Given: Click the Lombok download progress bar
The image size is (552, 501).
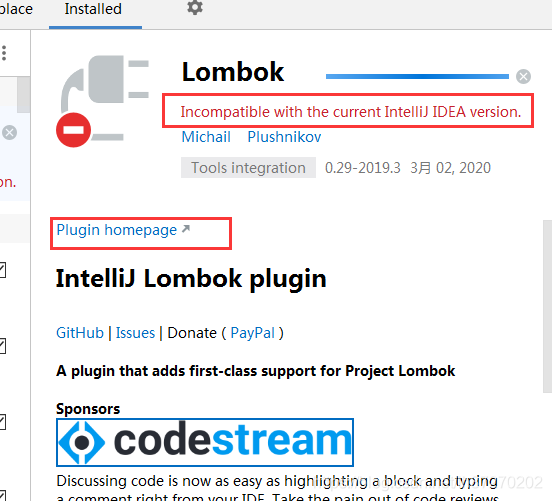Looking at the screenshot, I should tap(417, 76).
